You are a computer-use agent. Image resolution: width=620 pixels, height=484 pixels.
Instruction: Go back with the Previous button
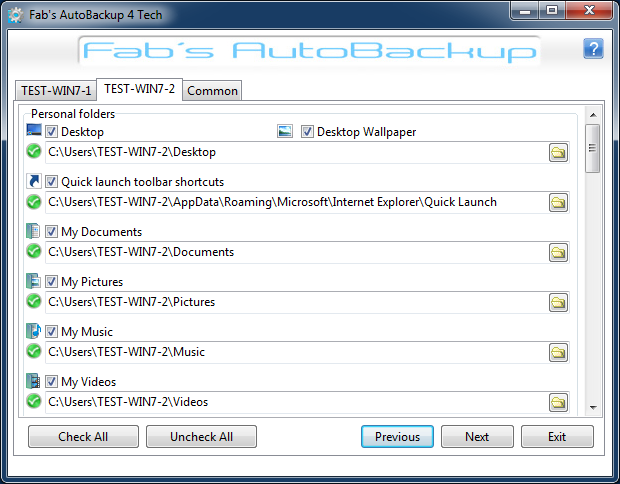click(397, 437)
